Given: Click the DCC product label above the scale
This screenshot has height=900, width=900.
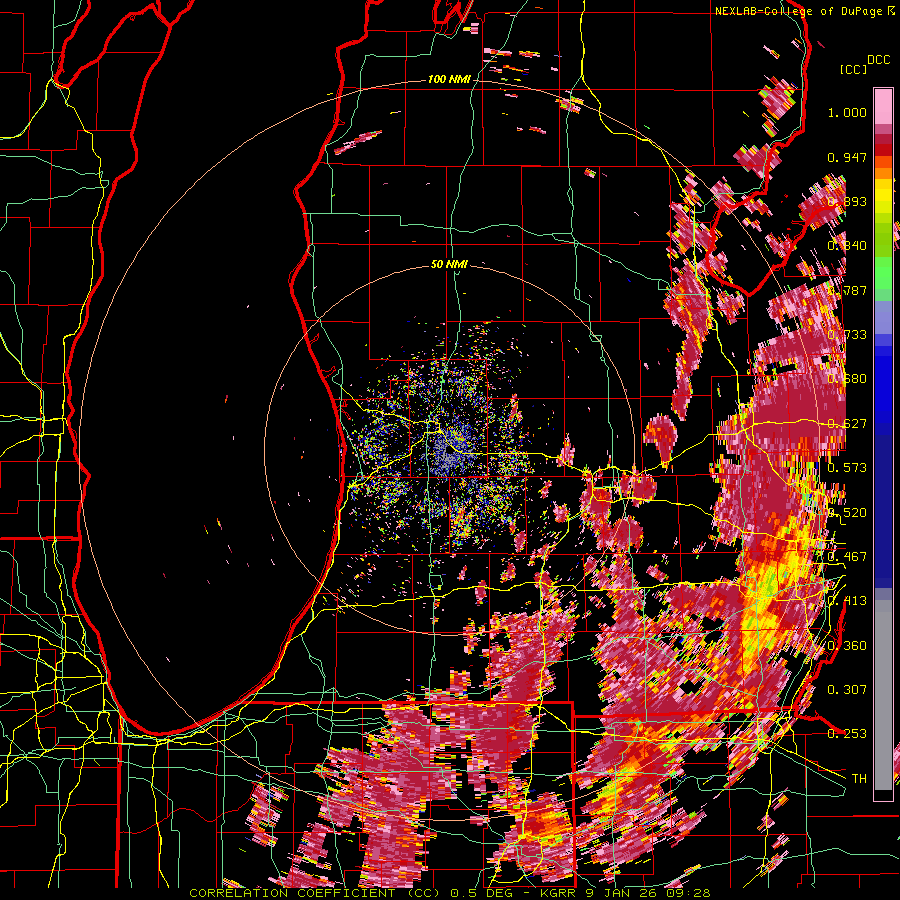Looking at the screenshot, I should (878, 60).
